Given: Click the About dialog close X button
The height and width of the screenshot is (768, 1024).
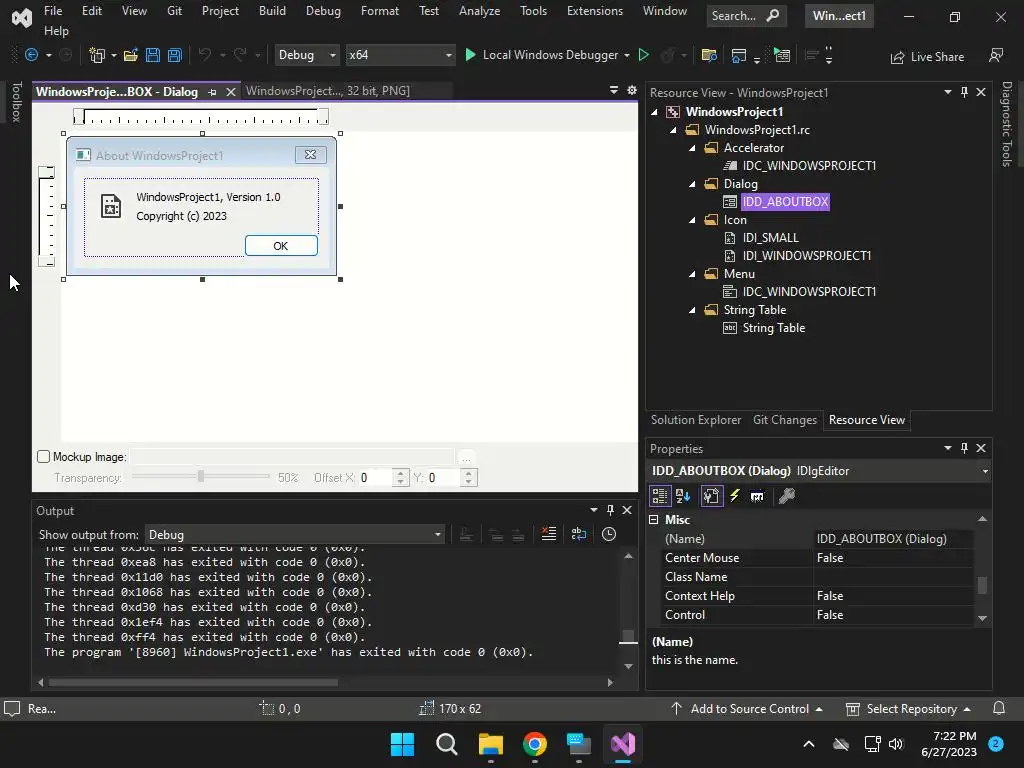Looking at the screenshot, I should 310,155.
